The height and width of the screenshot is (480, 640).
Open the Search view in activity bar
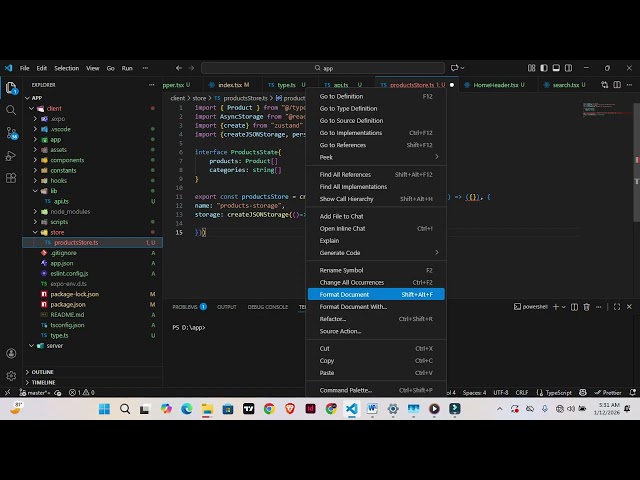coord(11,110)
